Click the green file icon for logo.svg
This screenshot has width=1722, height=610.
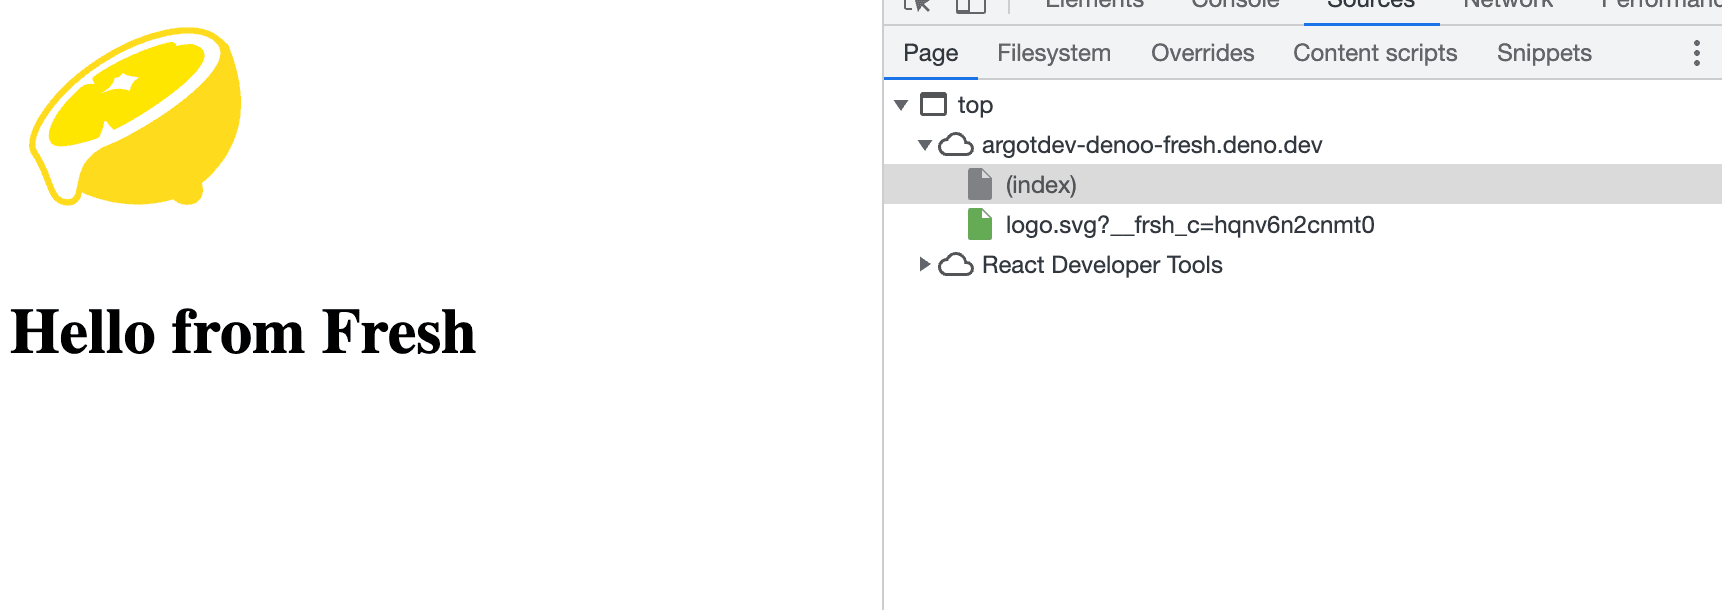pyautogui.click(x=980, y=224)
